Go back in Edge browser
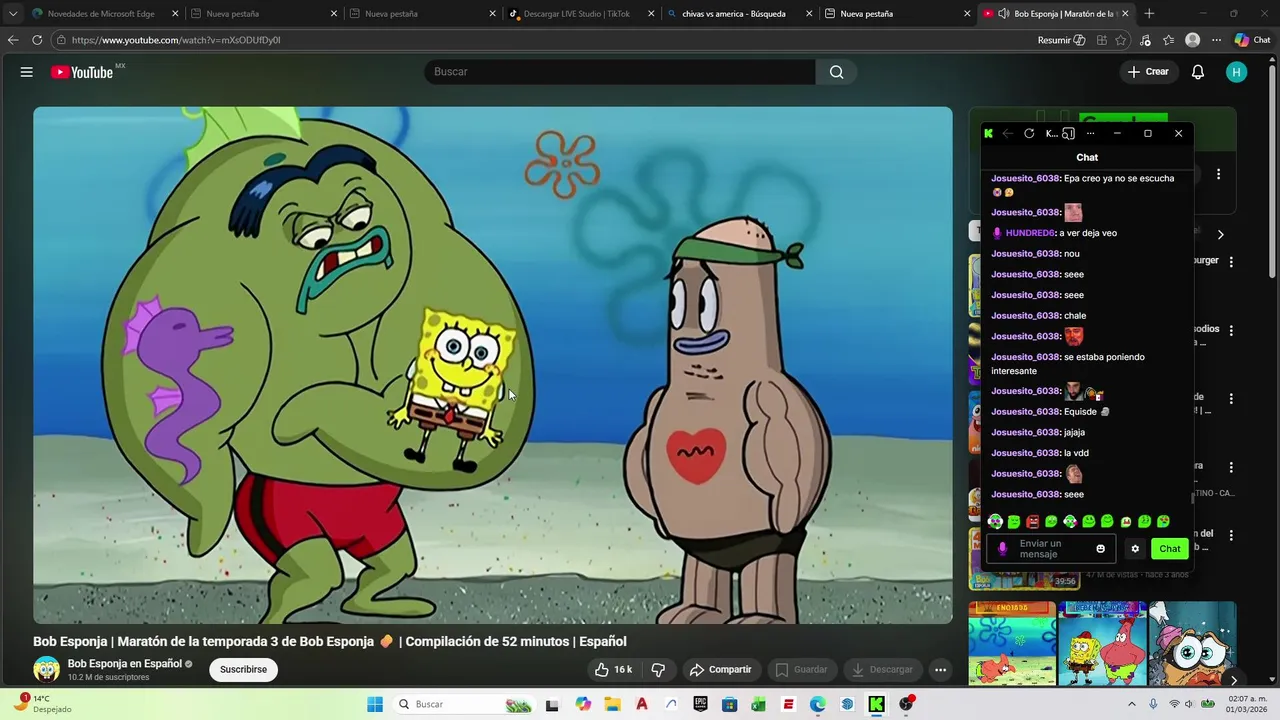This screenshot has height=720, width=1280. pyautogui.click(x=13, y=40)
